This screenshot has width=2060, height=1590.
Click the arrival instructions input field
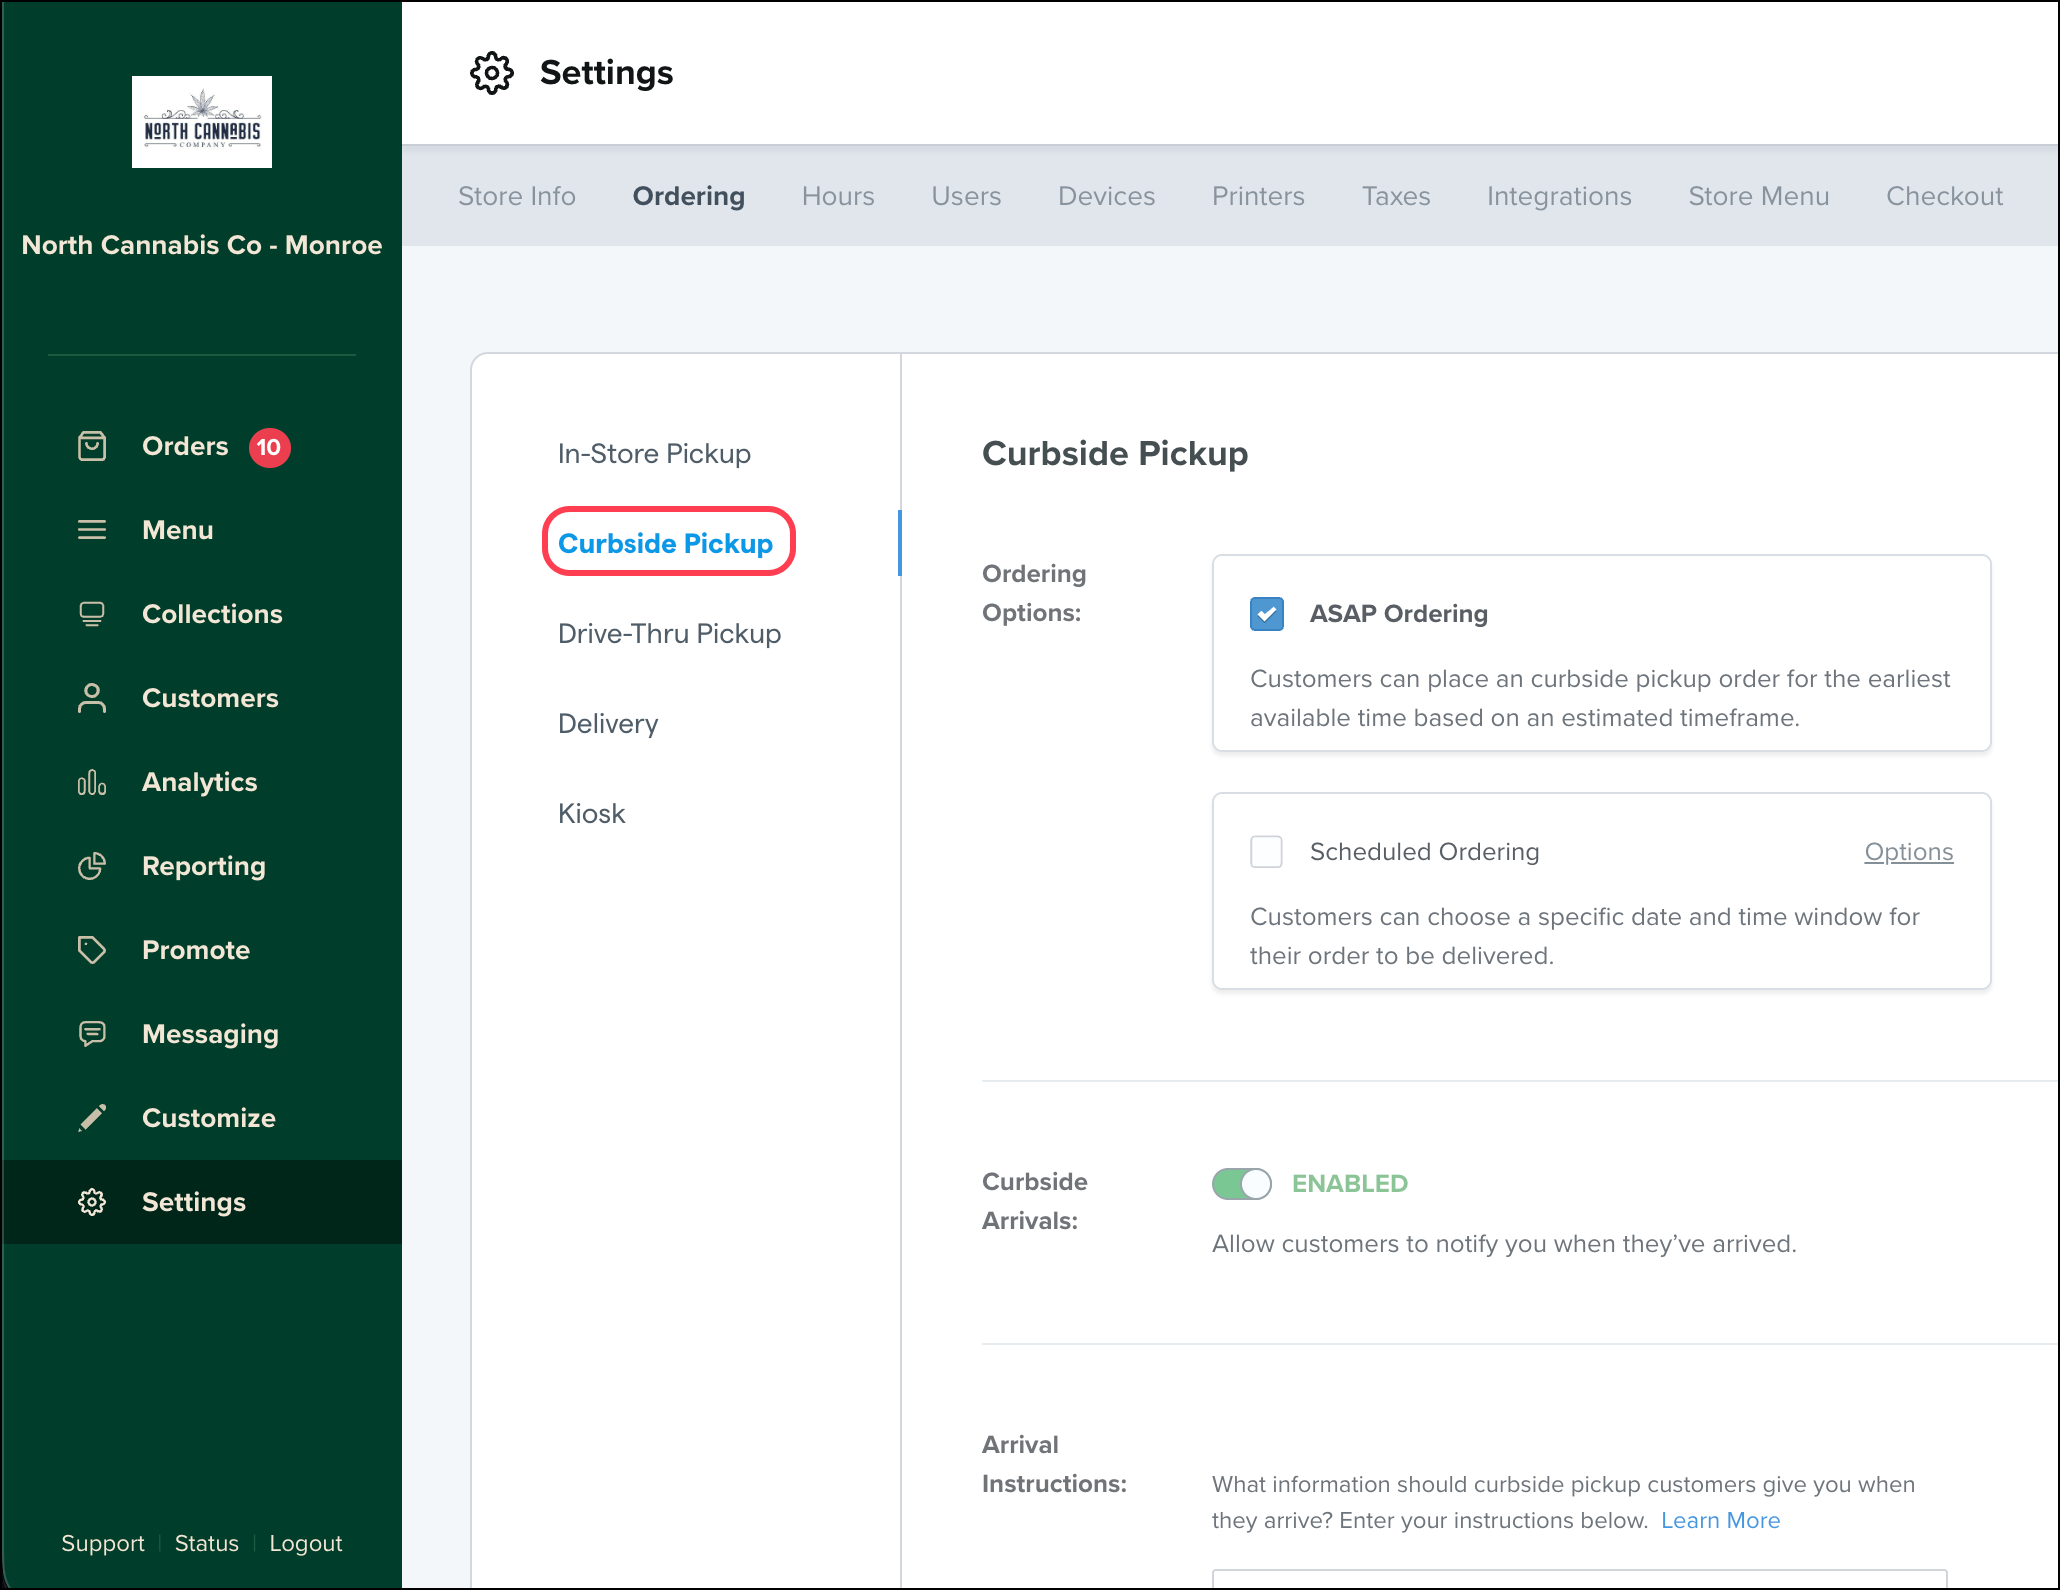tap(1580, 1579)
